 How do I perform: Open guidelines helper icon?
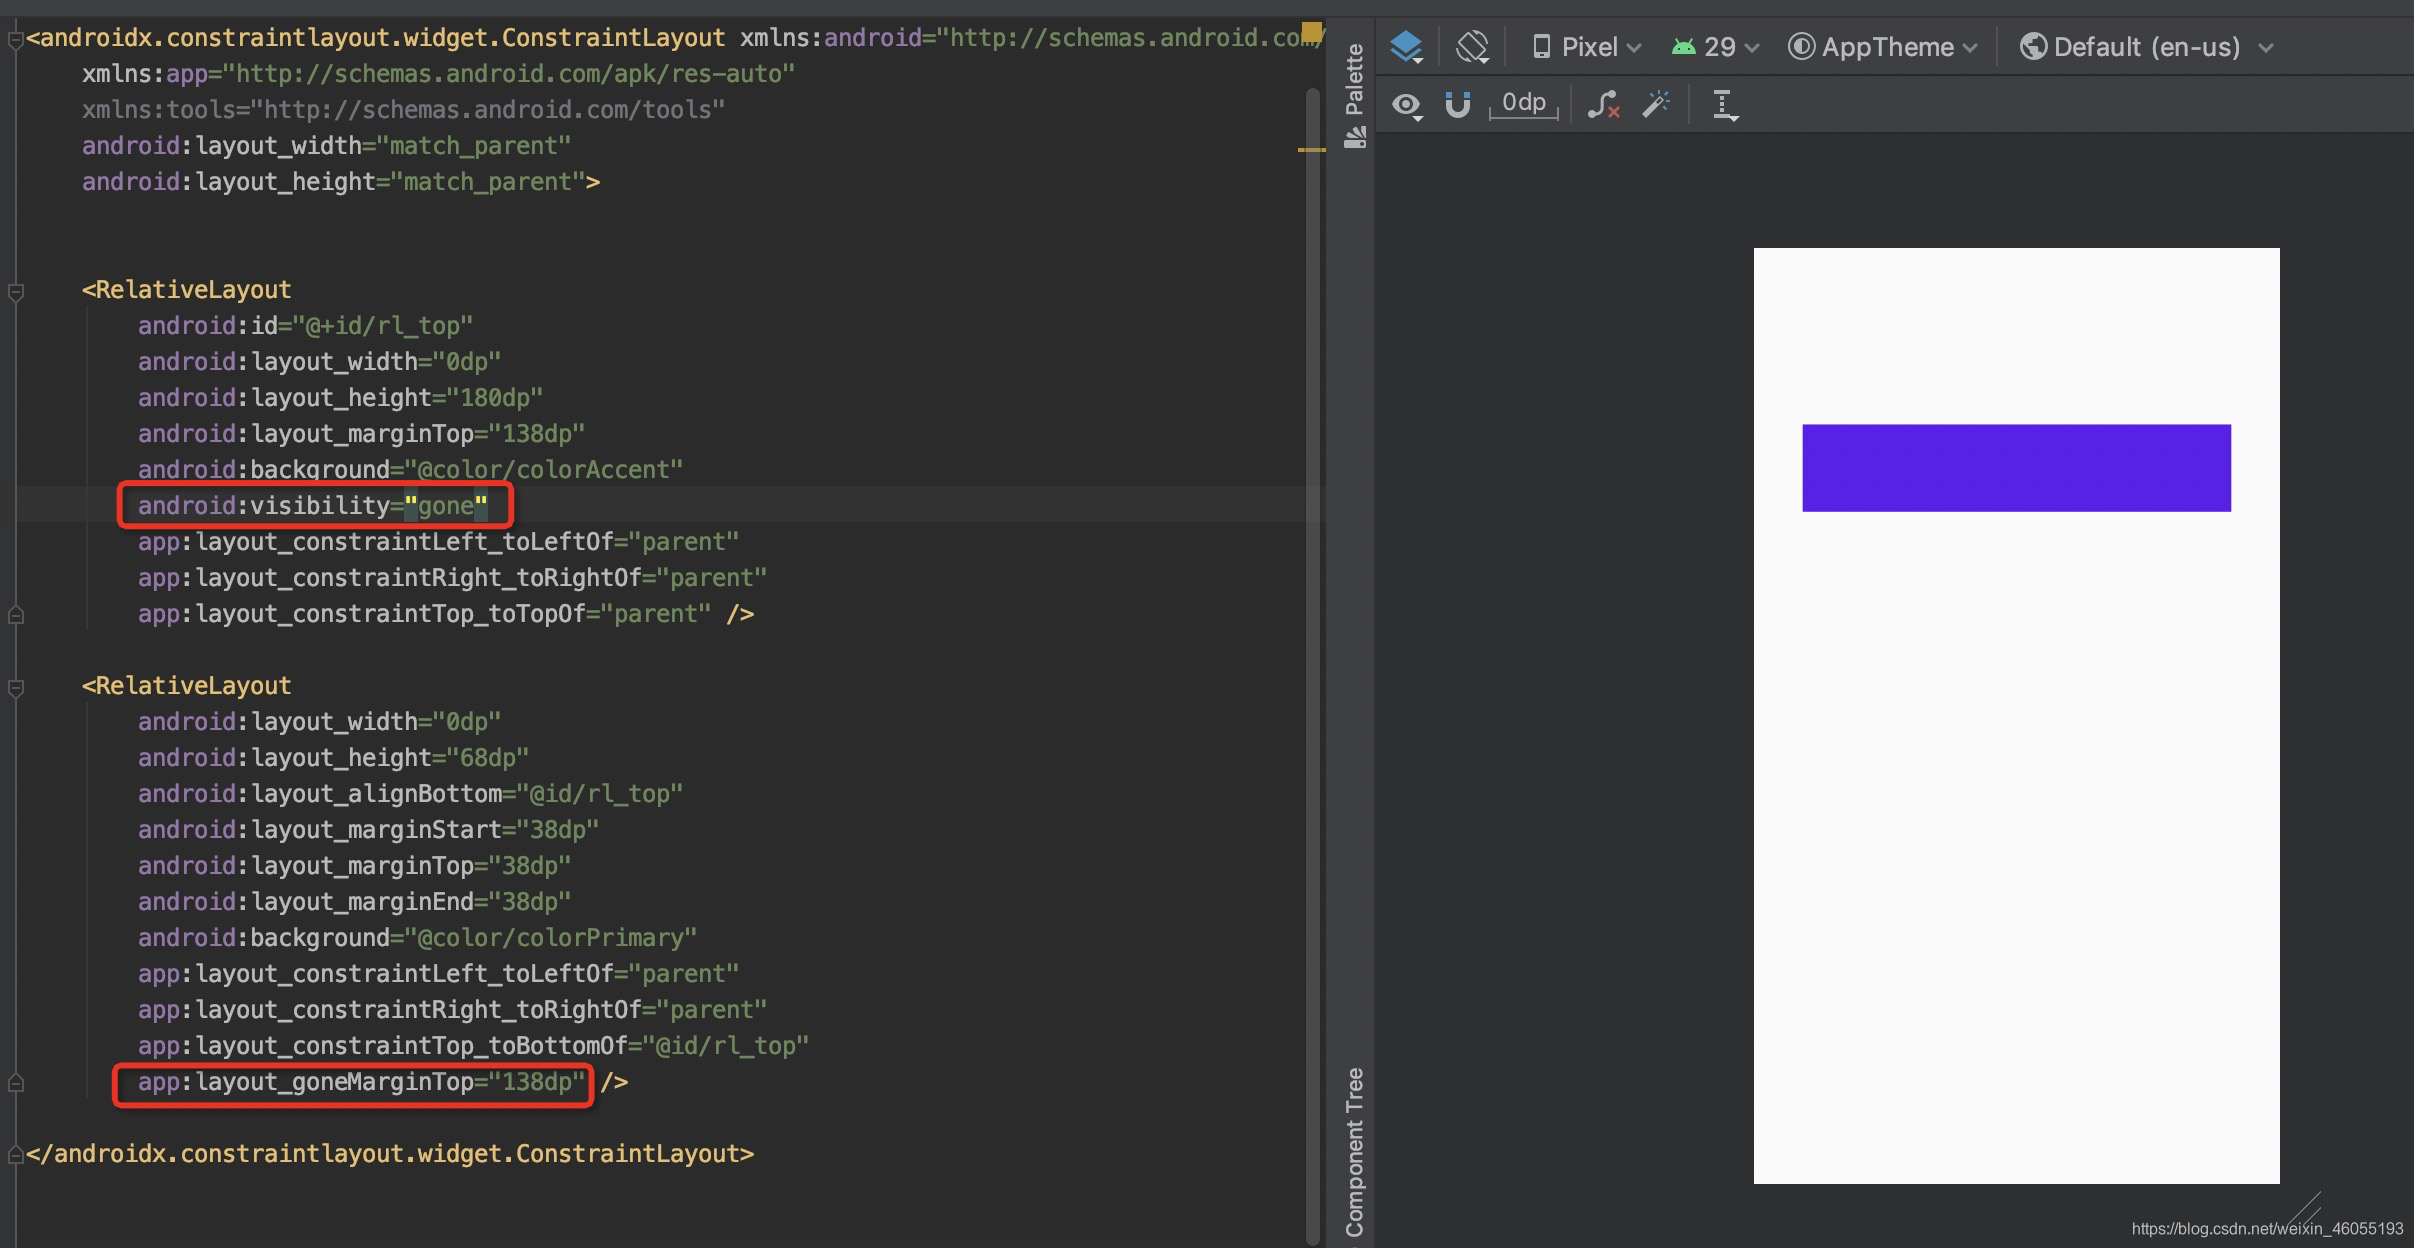(x=1725, y=105)
